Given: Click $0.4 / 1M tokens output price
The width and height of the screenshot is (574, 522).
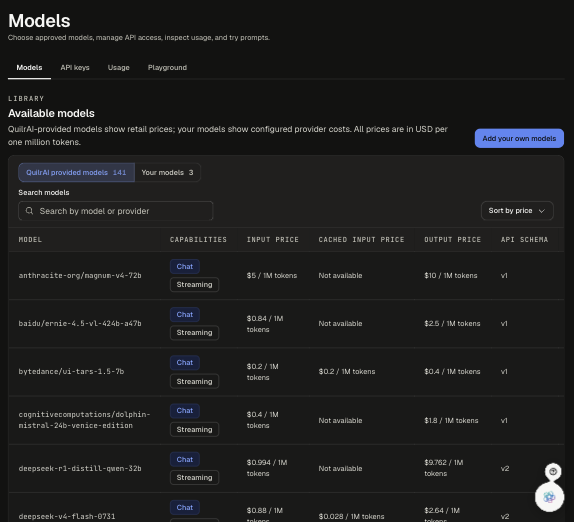Looking at the screenshot, I should (452, 371).
